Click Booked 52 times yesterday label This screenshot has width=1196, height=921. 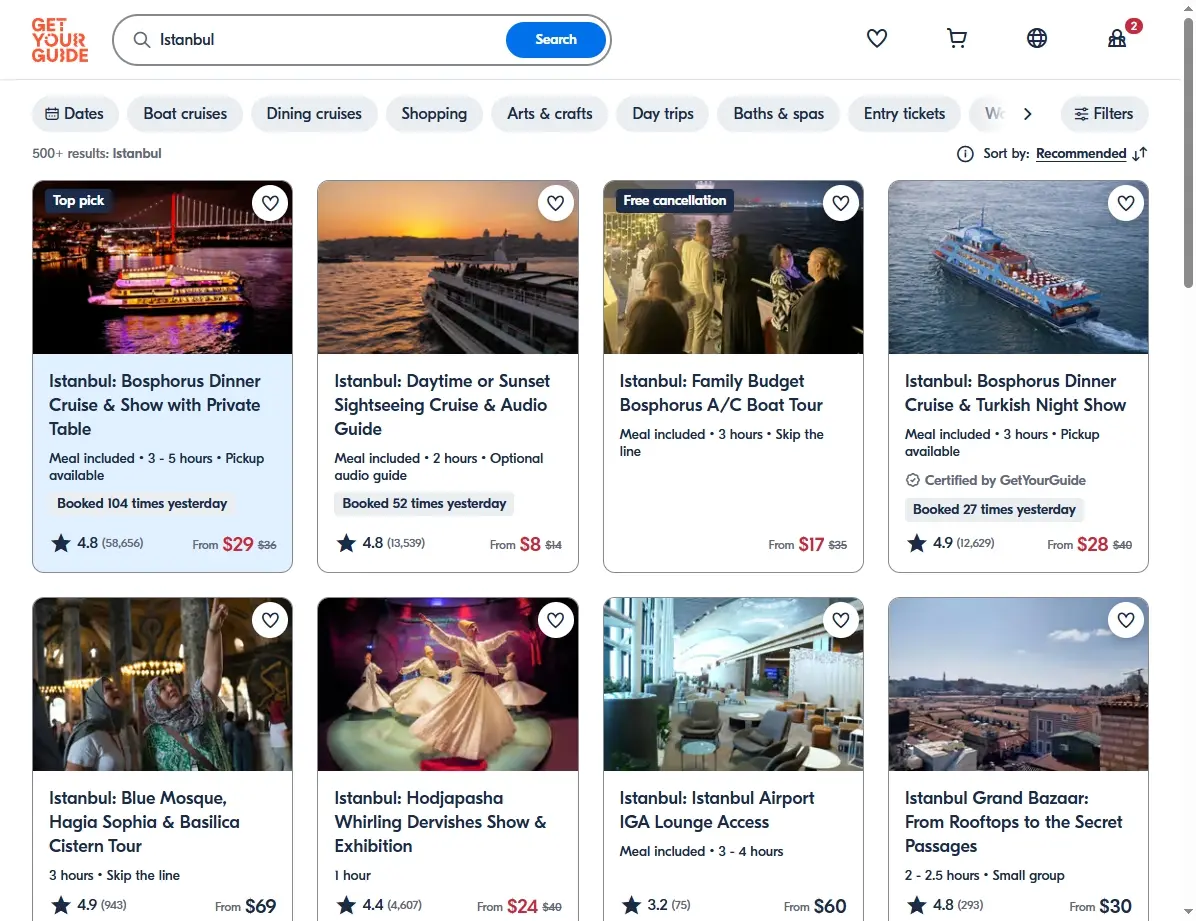424,504
